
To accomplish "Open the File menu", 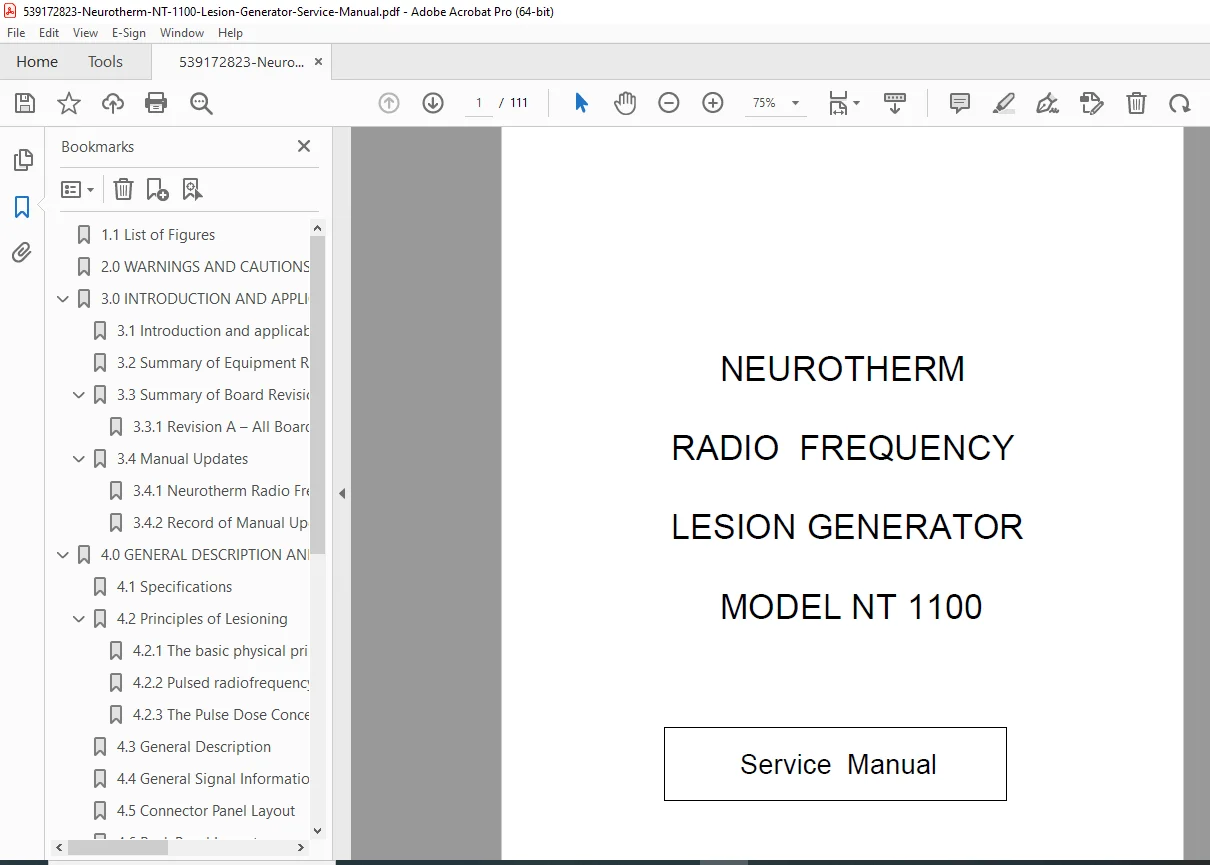I will pyautogui.click(x=16, y=33).
